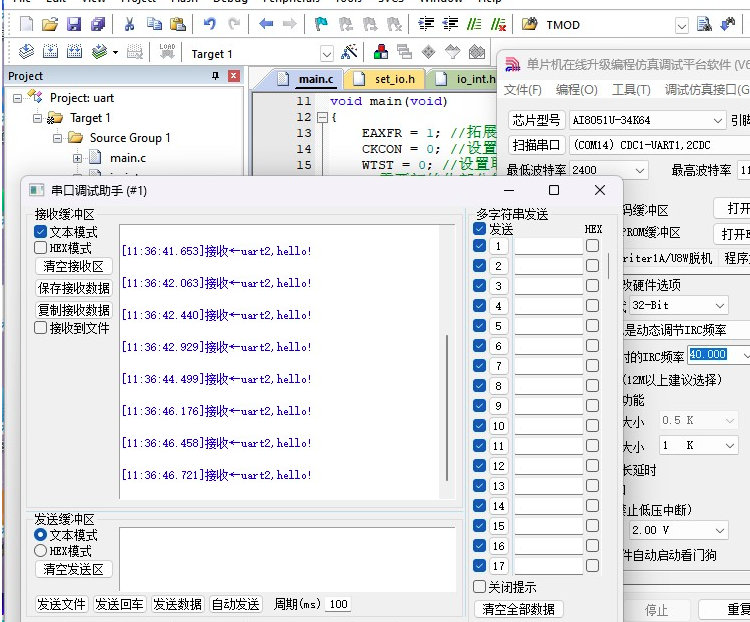Enable HEX模式 checkbox in receive buffer
The height and width of the screenshot is (622, 750).
[41, 248]
